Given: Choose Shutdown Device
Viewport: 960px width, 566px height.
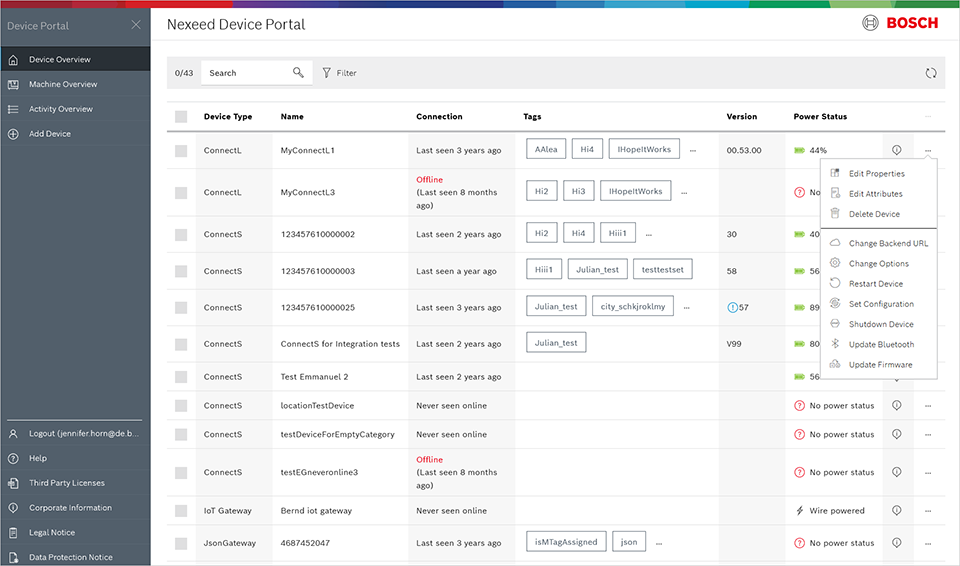Looking at the screenshot, I should pos(879,324).
